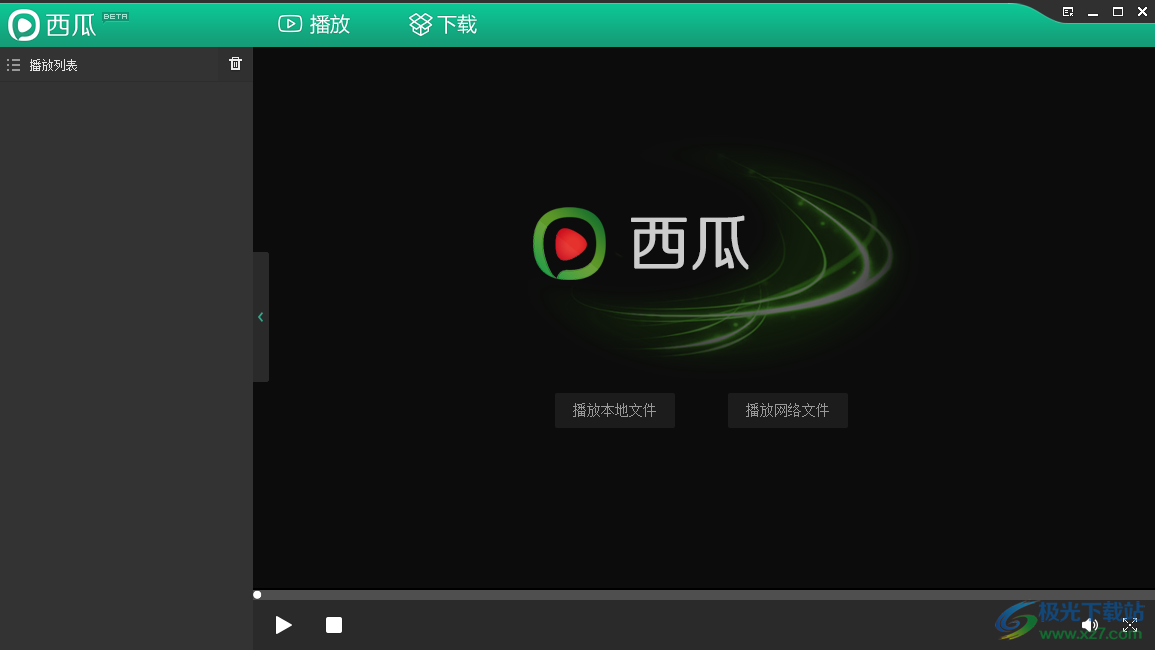The image size is (1155, 650).
Task: Collapse the playlist panel with the chevron
Action: [260, 317]
